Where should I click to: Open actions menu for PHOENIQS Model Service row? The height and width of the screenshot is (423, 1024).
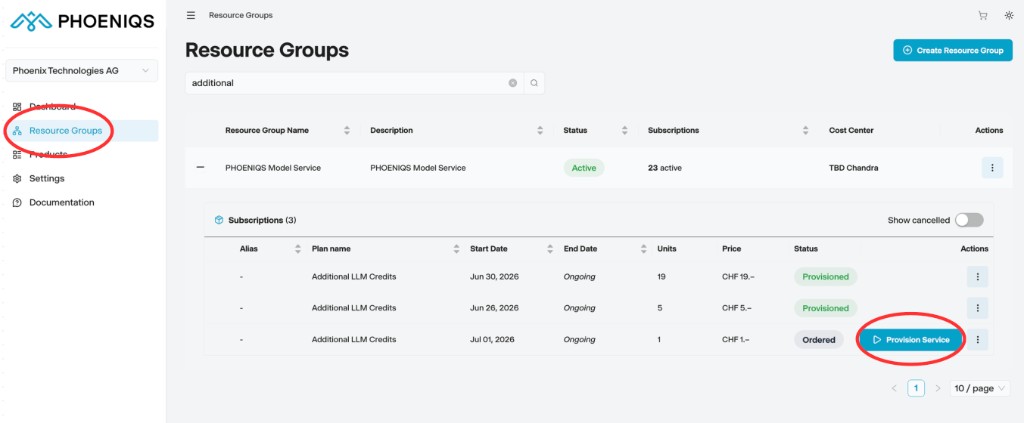pos(992,168)
